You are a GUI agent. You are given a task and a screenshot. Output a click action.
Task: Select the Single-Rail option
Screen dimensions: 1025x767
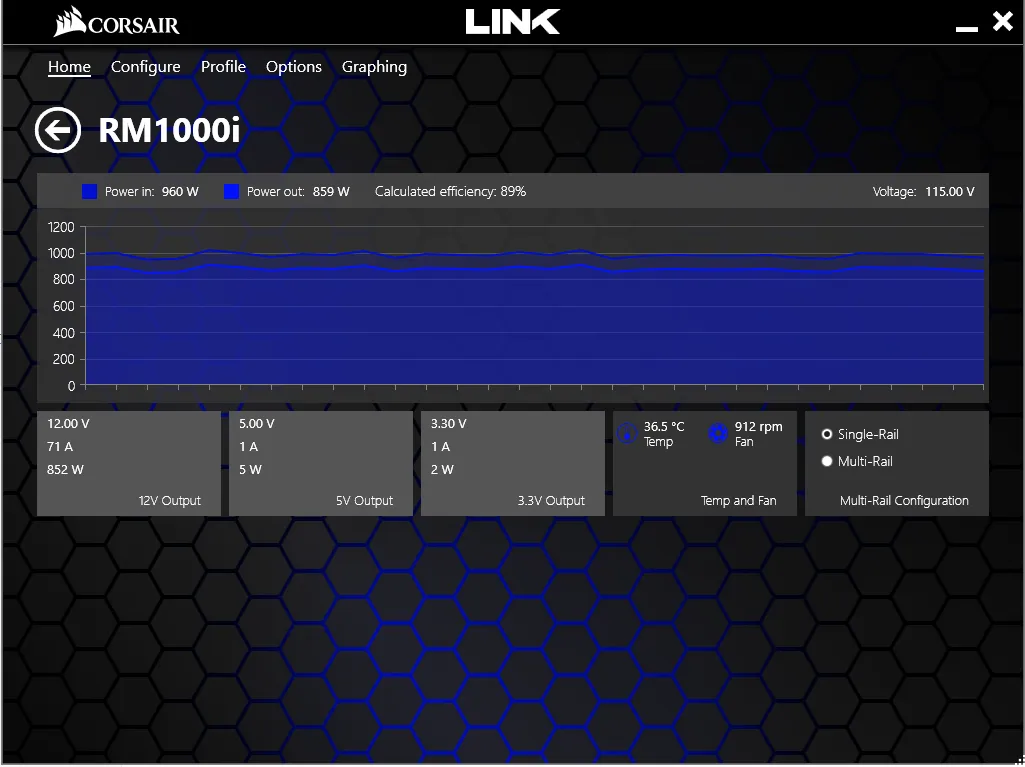coord(860,435)
